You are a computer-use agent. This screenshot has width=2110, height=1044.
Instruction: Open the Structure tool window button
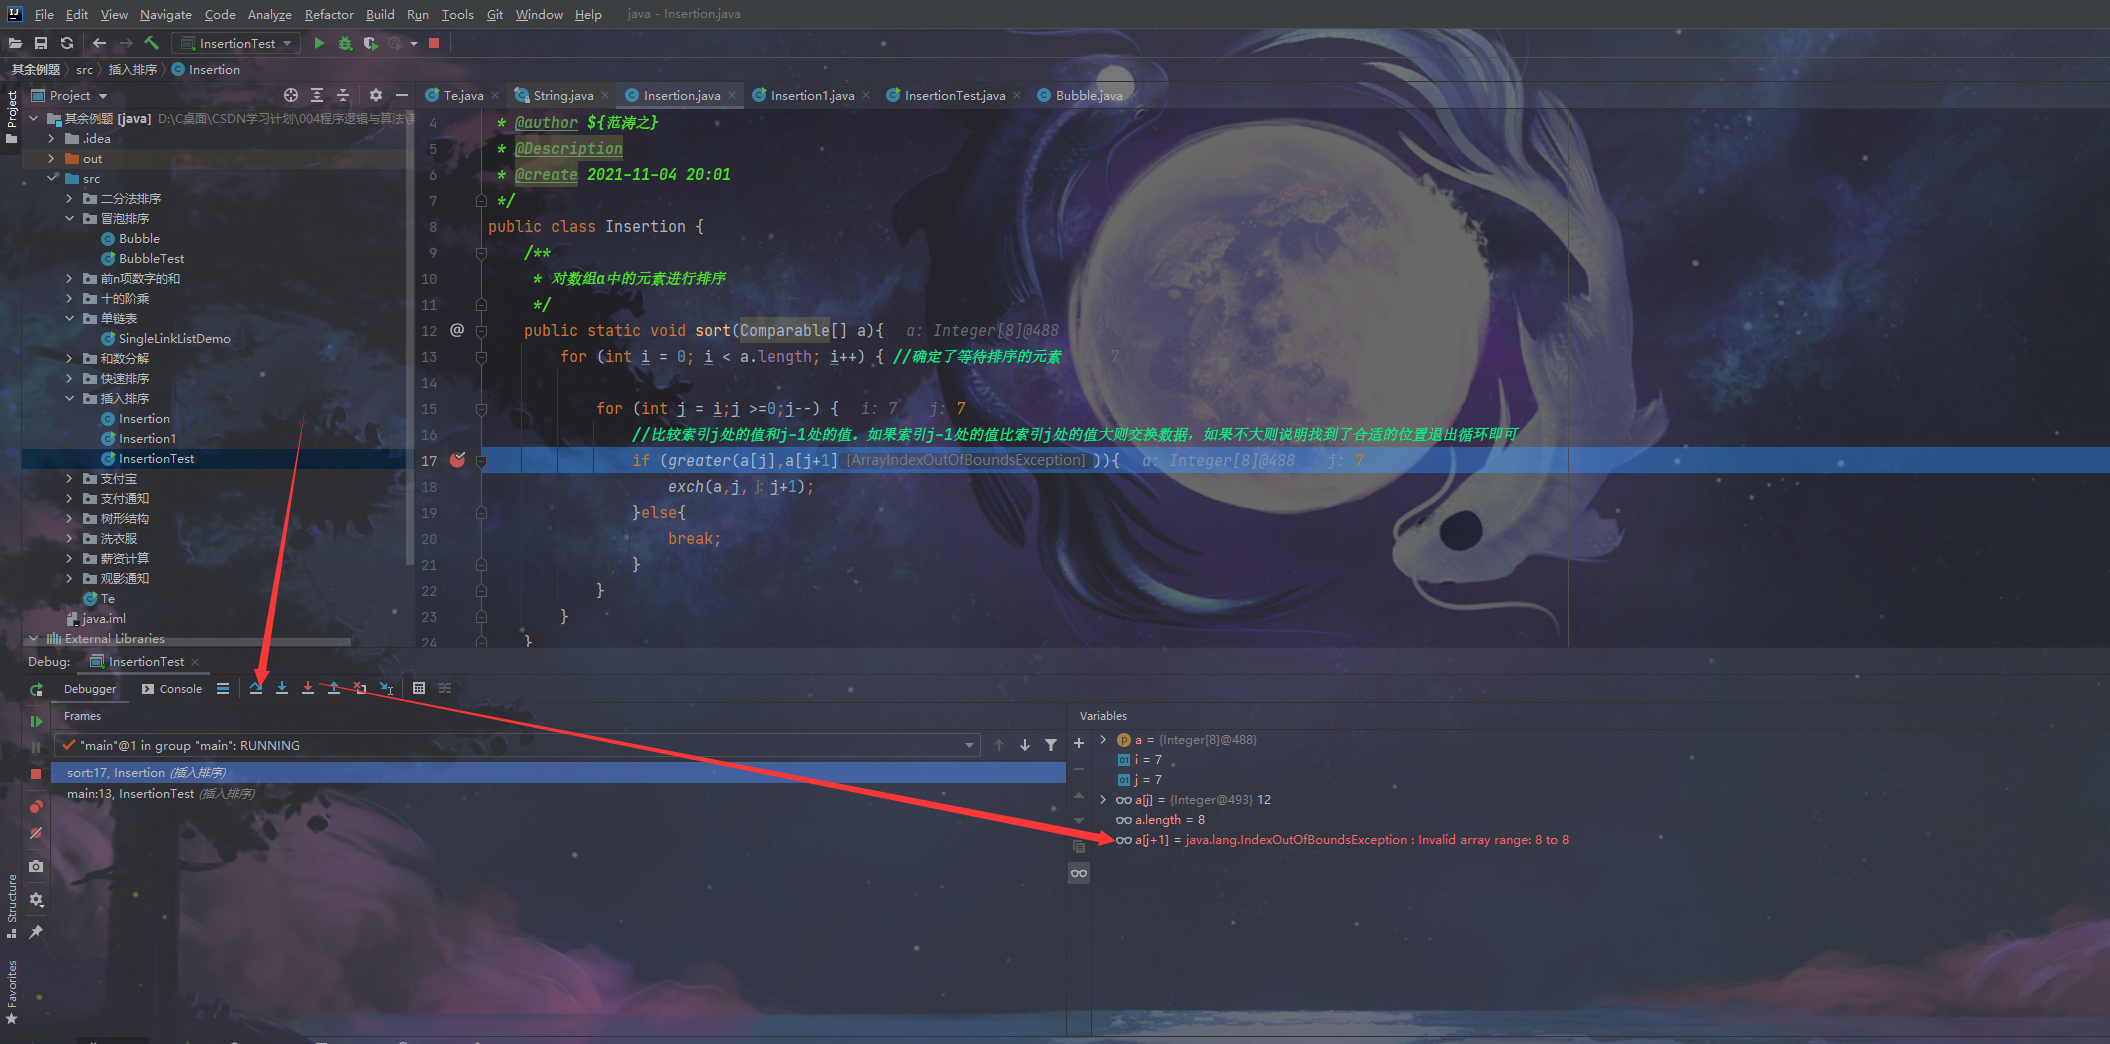(12, 906)
